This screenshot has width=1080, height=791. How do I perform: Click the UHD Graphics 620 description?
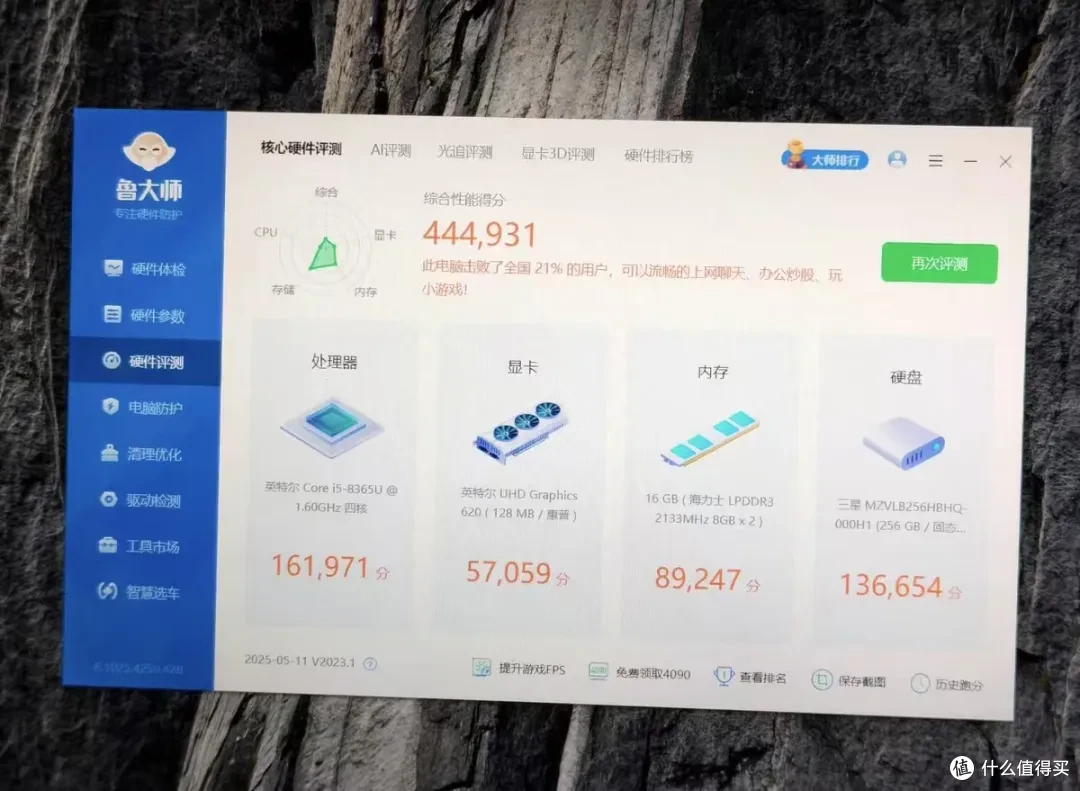click(519, 503)
